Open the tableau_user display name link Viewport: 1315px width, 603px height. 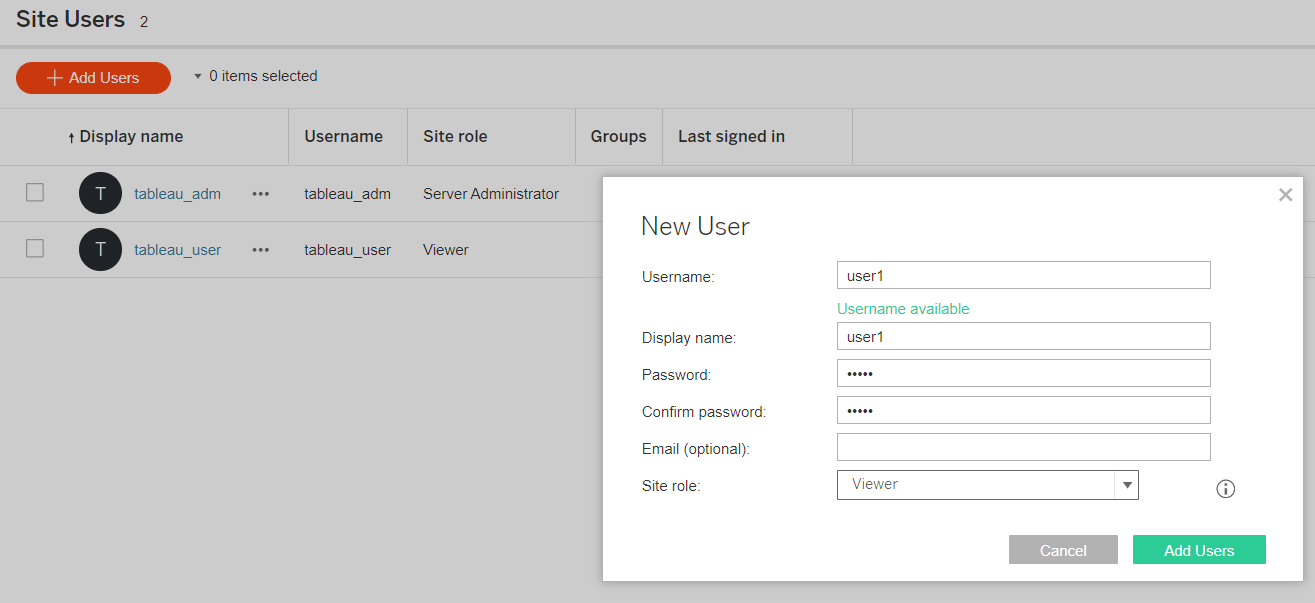pyautogui.click(x=178, y=250)
